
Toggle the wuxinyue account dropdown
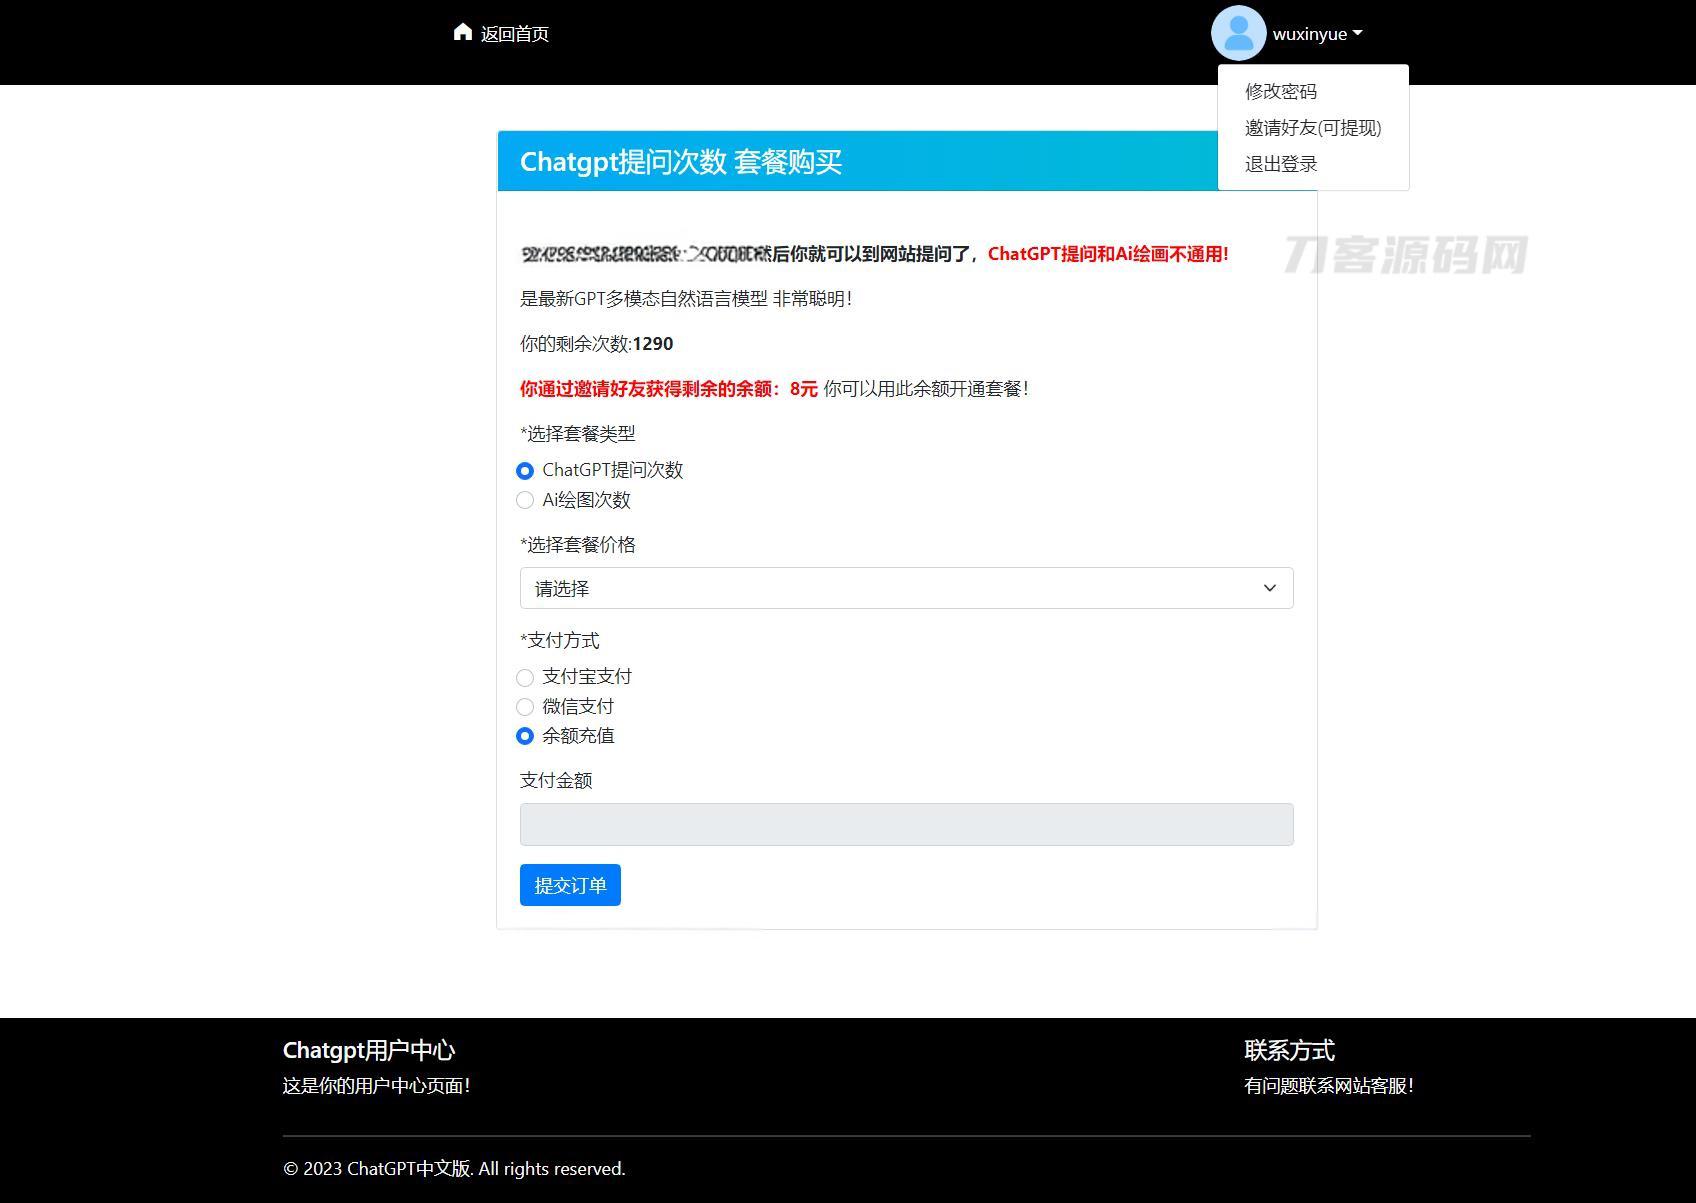(1317, 34)
